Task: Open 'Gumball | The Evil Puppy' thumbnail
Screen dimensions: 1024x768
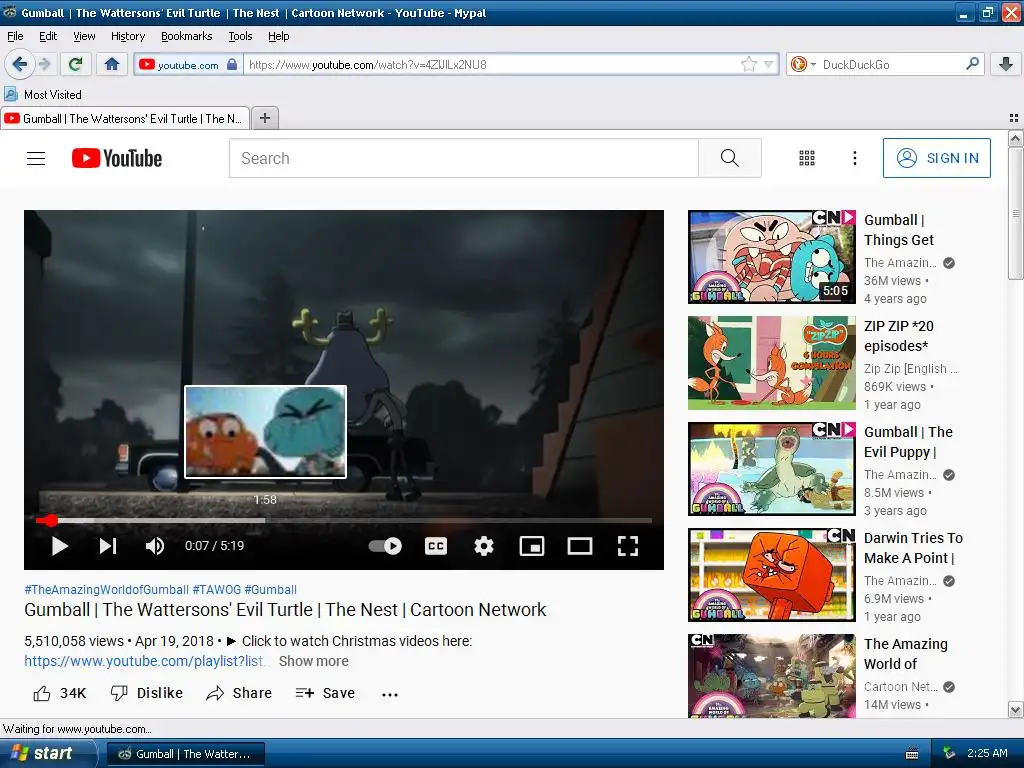Action: [x=771, y=468]
